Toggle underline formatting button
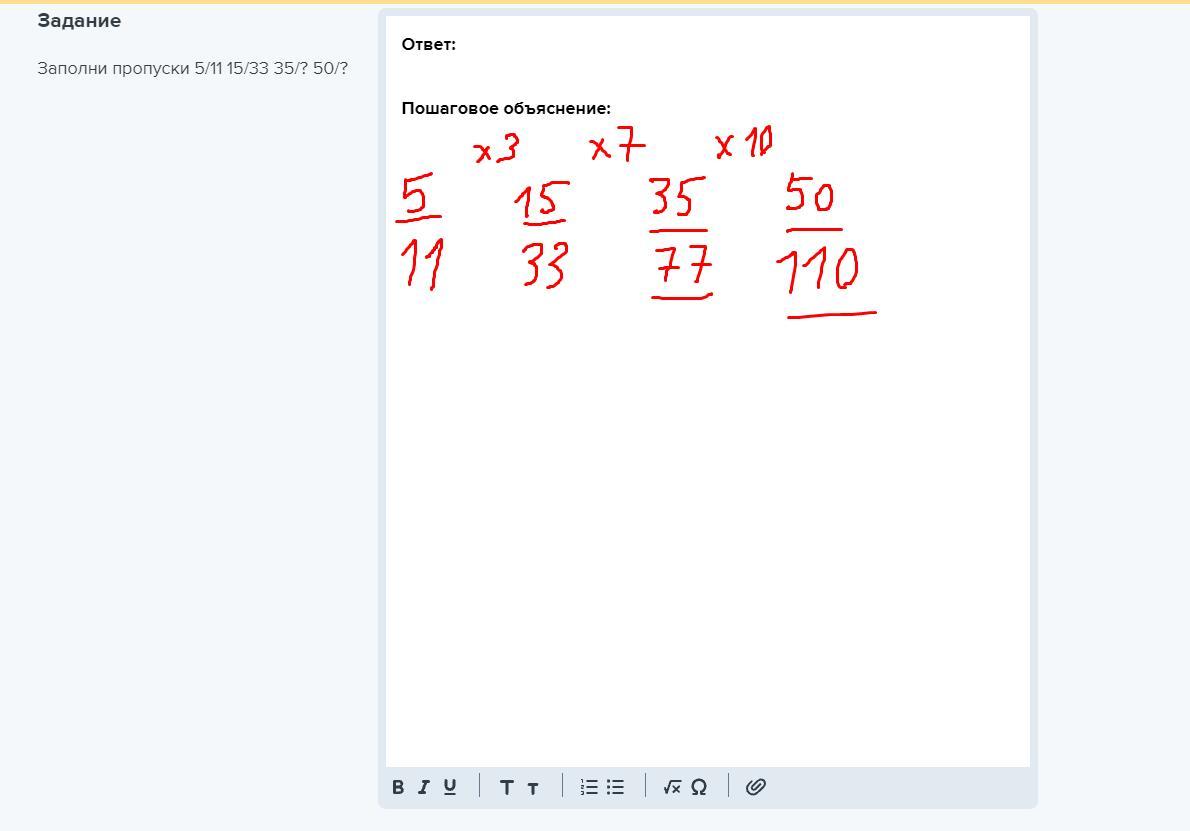This screenshot has height=831, width=1190. tap(450, 787)
